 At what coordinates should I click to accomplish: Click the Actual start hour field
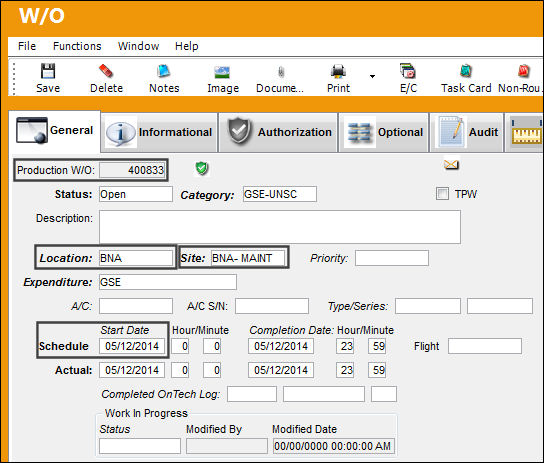[x=180, y=370]
